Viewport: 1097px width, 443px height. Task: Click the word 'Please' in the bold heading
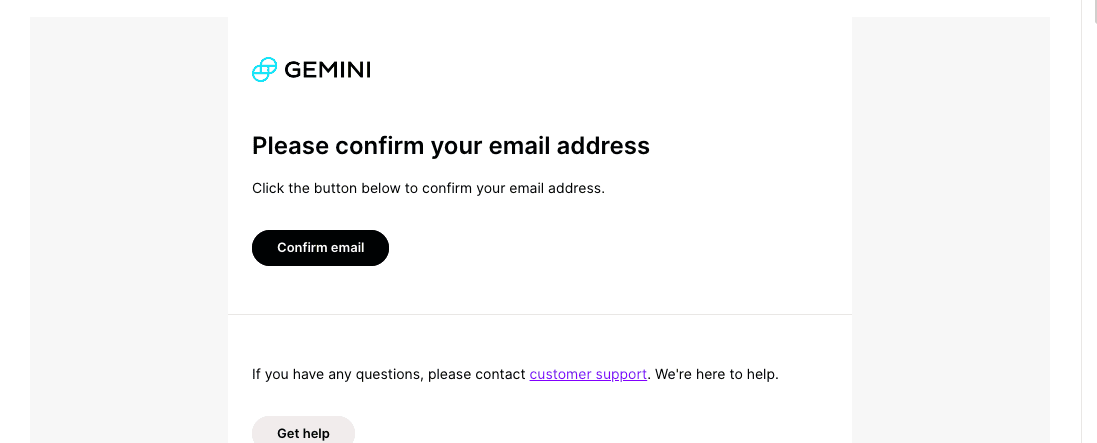[290, 146]
